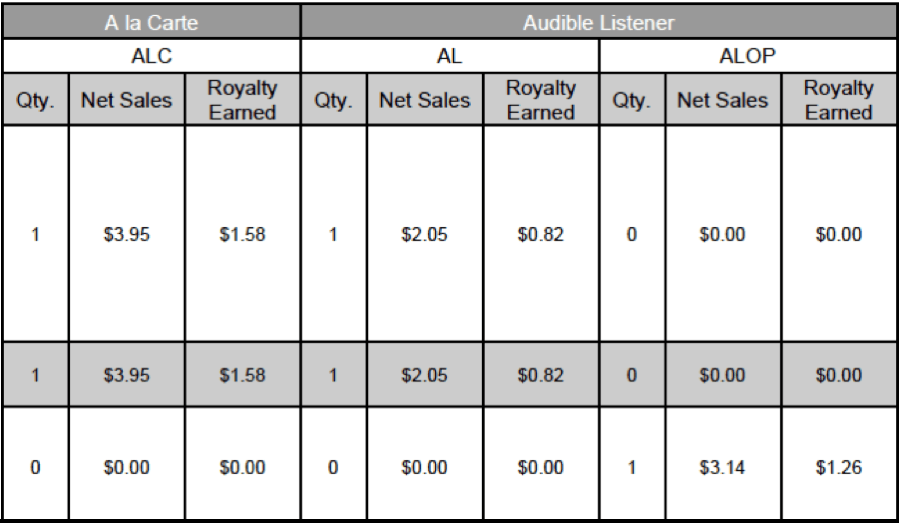
Task: Click the Audible Listener header cell
Action: (598, 22)
